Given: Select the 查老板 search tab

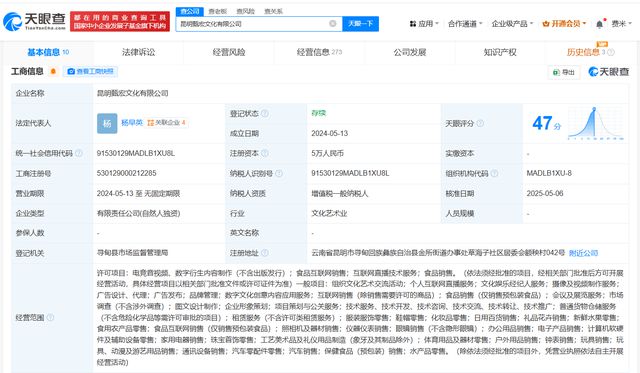Looking at the screenshot, I should 218,11.
